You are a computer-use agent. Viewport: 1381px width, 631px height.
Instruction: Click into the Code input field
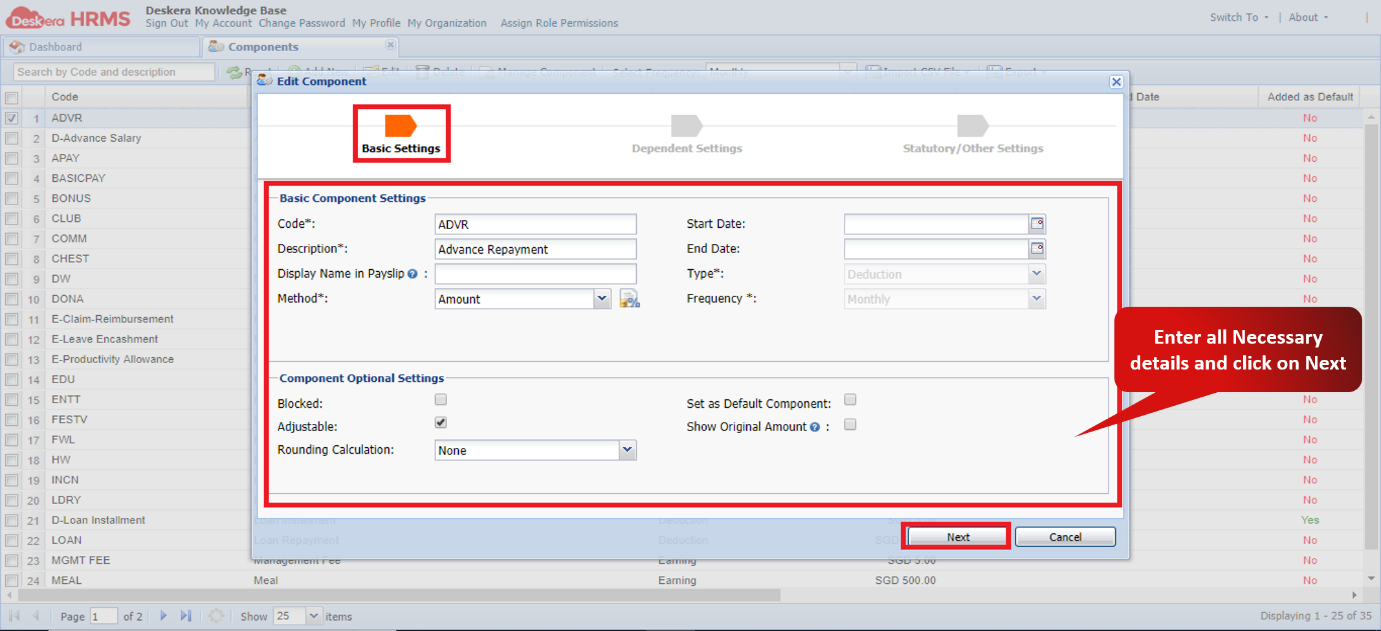coord(536,224)
